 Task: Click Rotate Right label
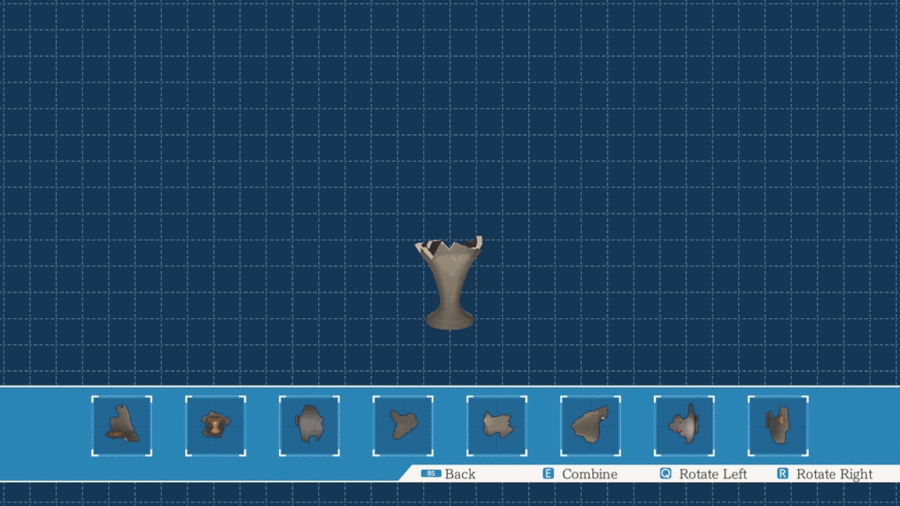[834, 474]
